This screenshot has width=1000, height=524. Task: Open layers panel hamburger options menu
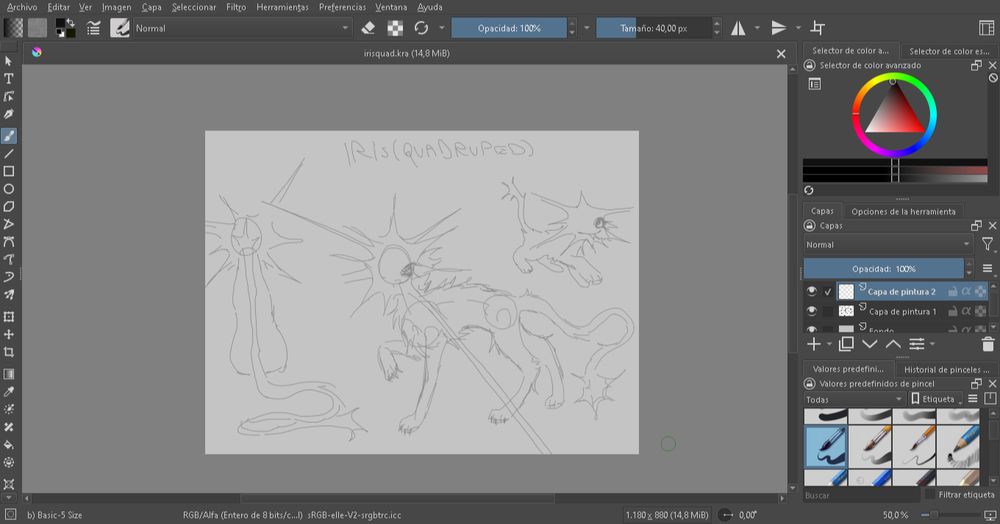987,268
